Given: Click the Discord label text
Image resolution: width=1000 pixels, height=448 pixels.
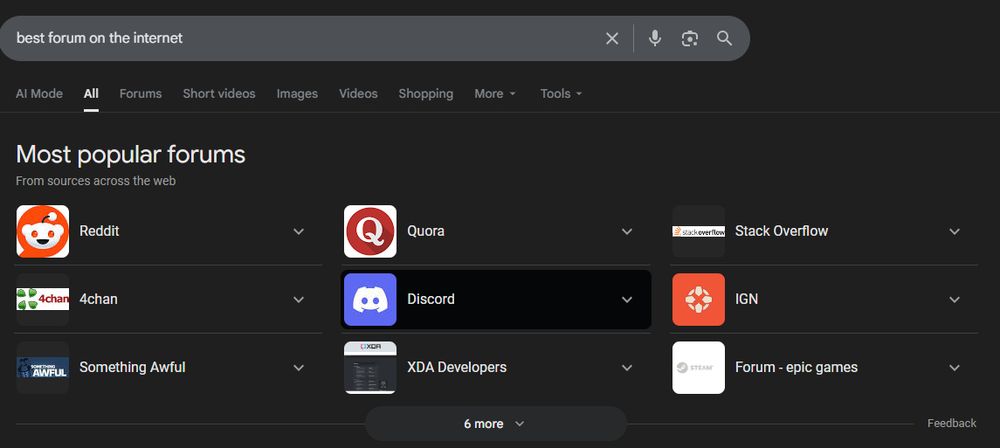Looking at the screenshot, I should coord(431,299).
